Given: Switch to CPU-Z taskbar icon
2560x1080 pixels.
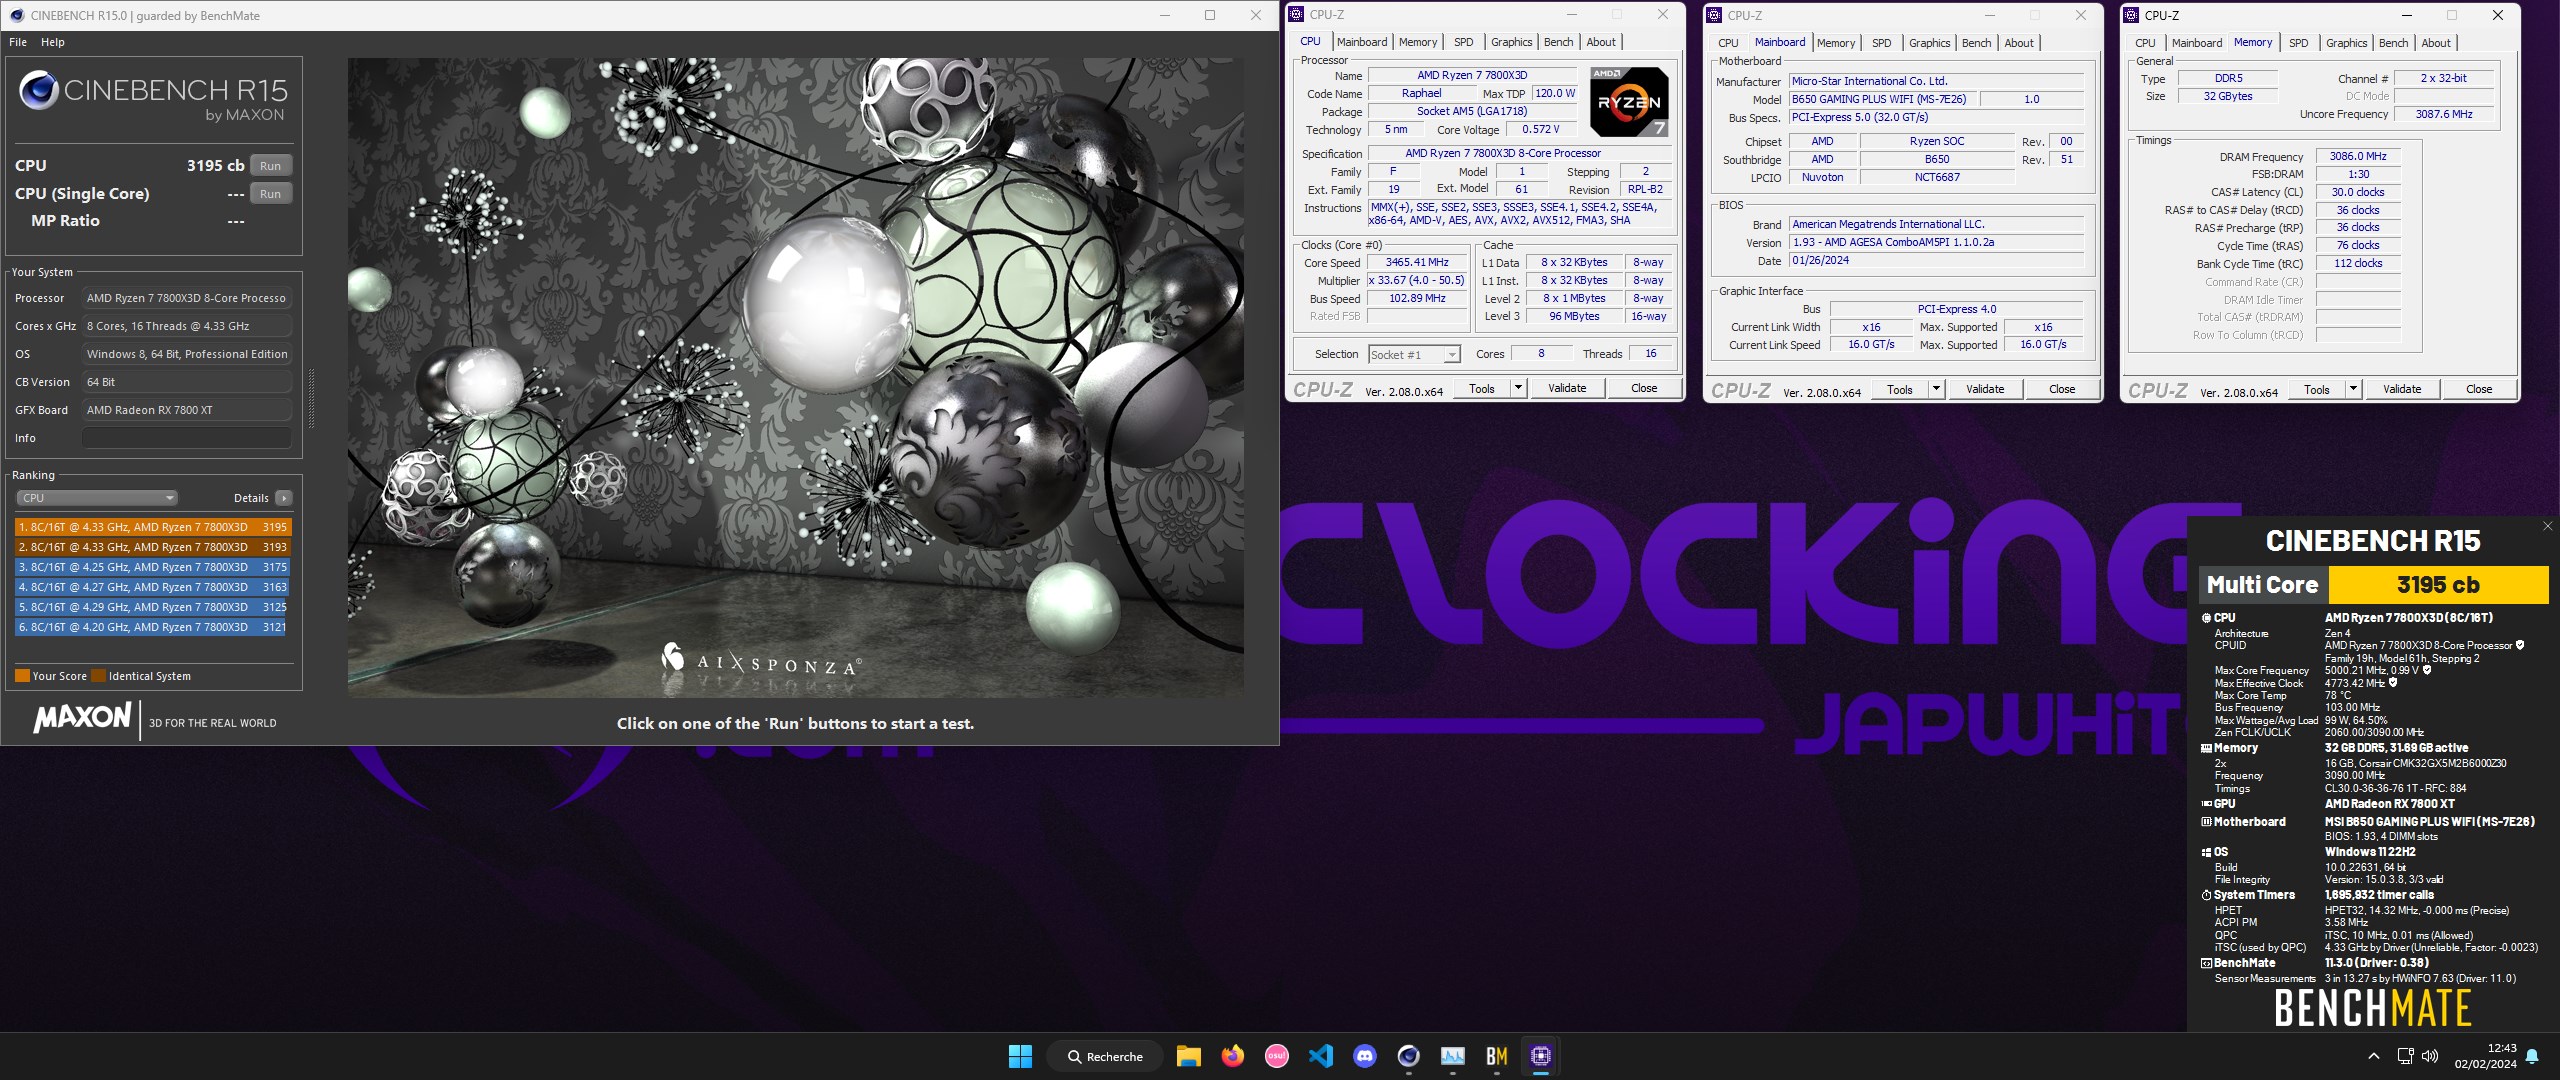Looking at the screenshot, I should click(x=1541, y=1056).
